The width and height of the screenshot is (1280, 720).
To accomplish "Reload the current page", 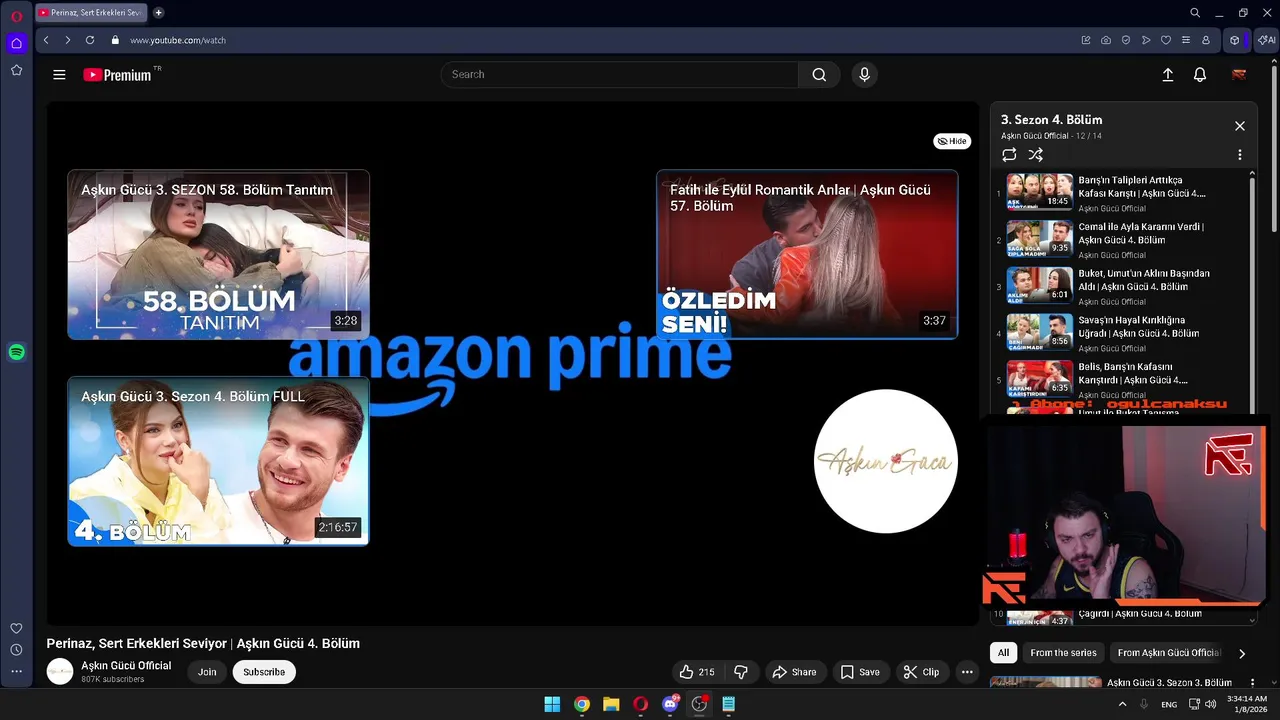I will click(90, 40).
